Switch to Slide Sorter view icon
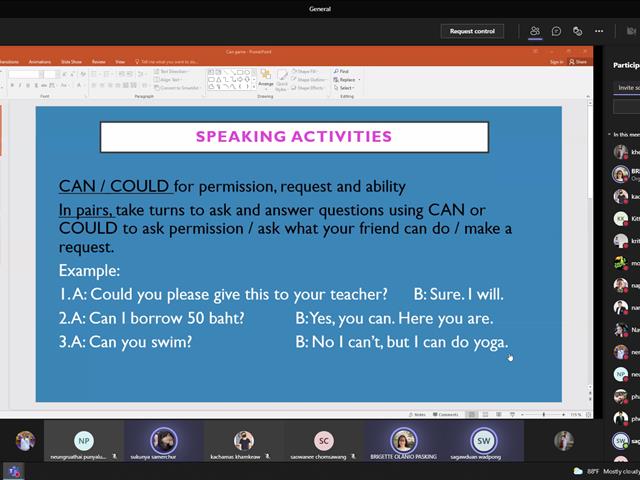Viewport: 640px width, 480px height. point(485,414)
